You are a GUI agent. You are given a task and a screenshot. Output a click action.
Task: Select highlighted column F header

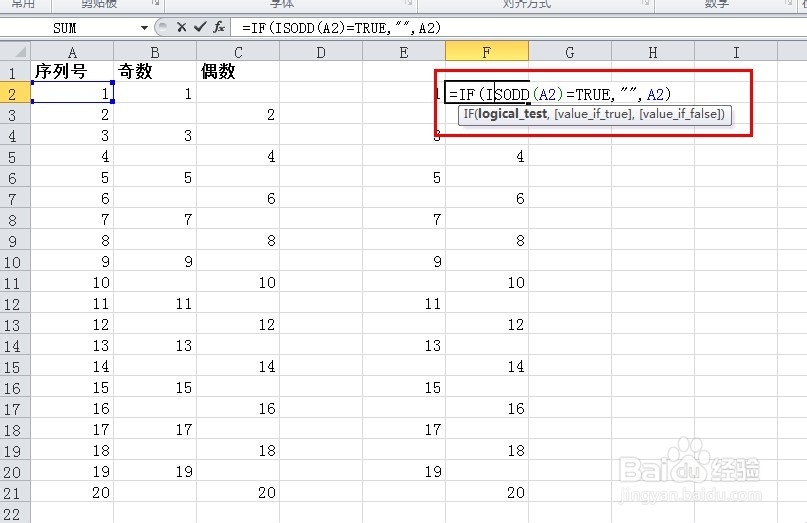487,52
